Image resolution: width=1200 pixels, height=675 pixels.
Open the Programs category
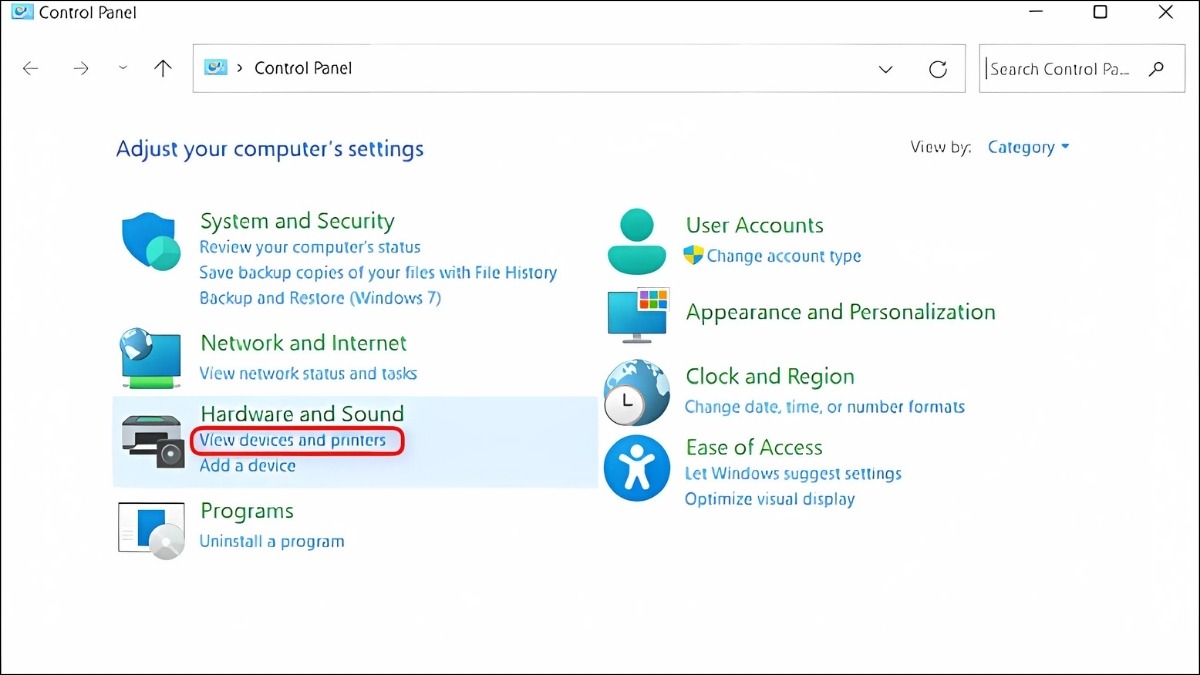pyautogui.click(x=247, y=511)
